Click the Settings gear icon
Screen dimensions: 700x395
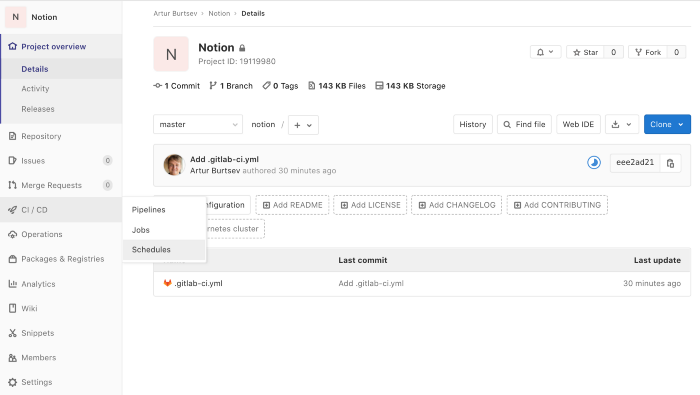[12, 382]
